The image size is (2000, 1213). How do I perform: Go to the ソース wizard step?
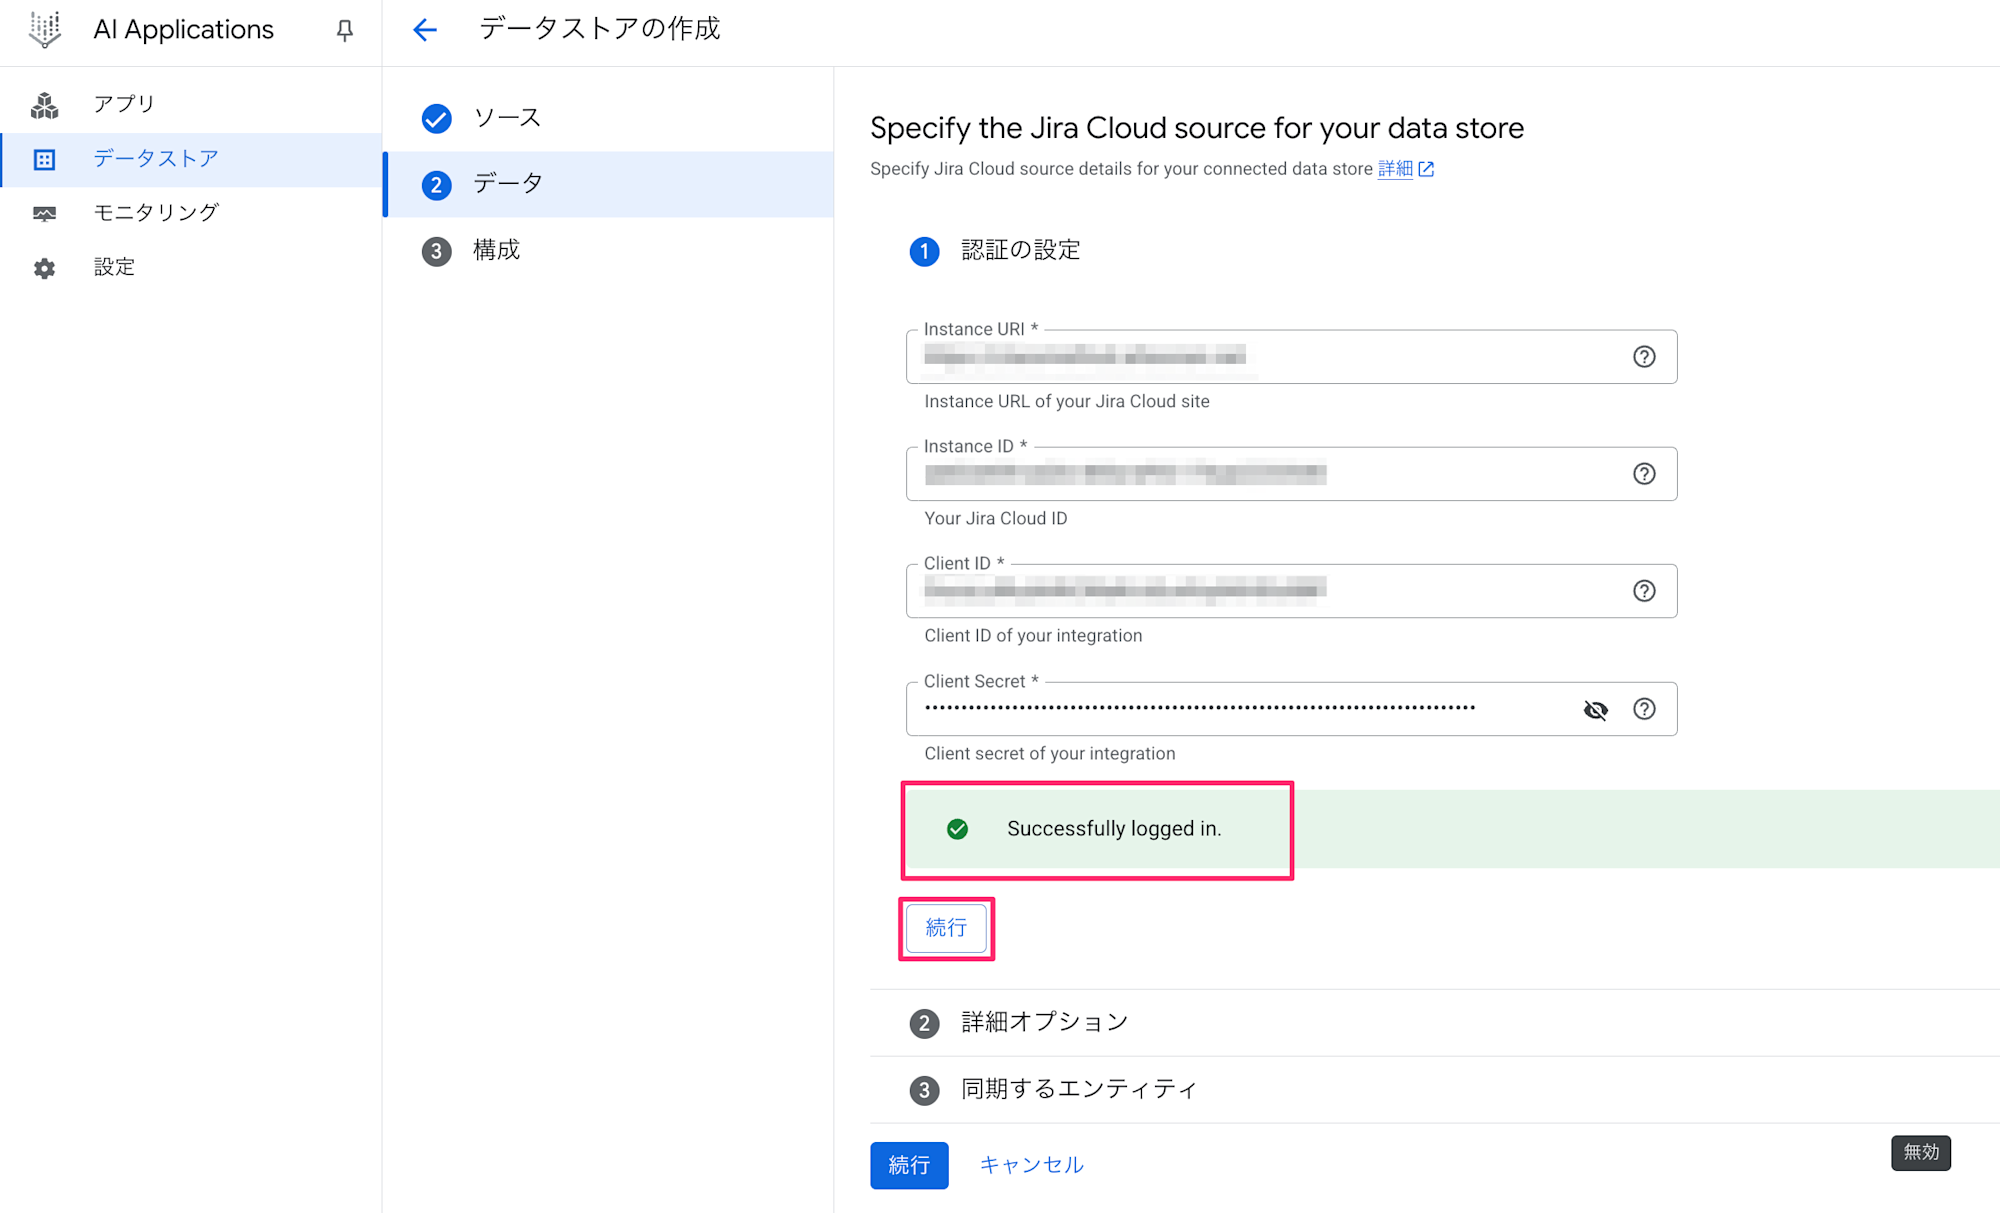click(608, 118)
